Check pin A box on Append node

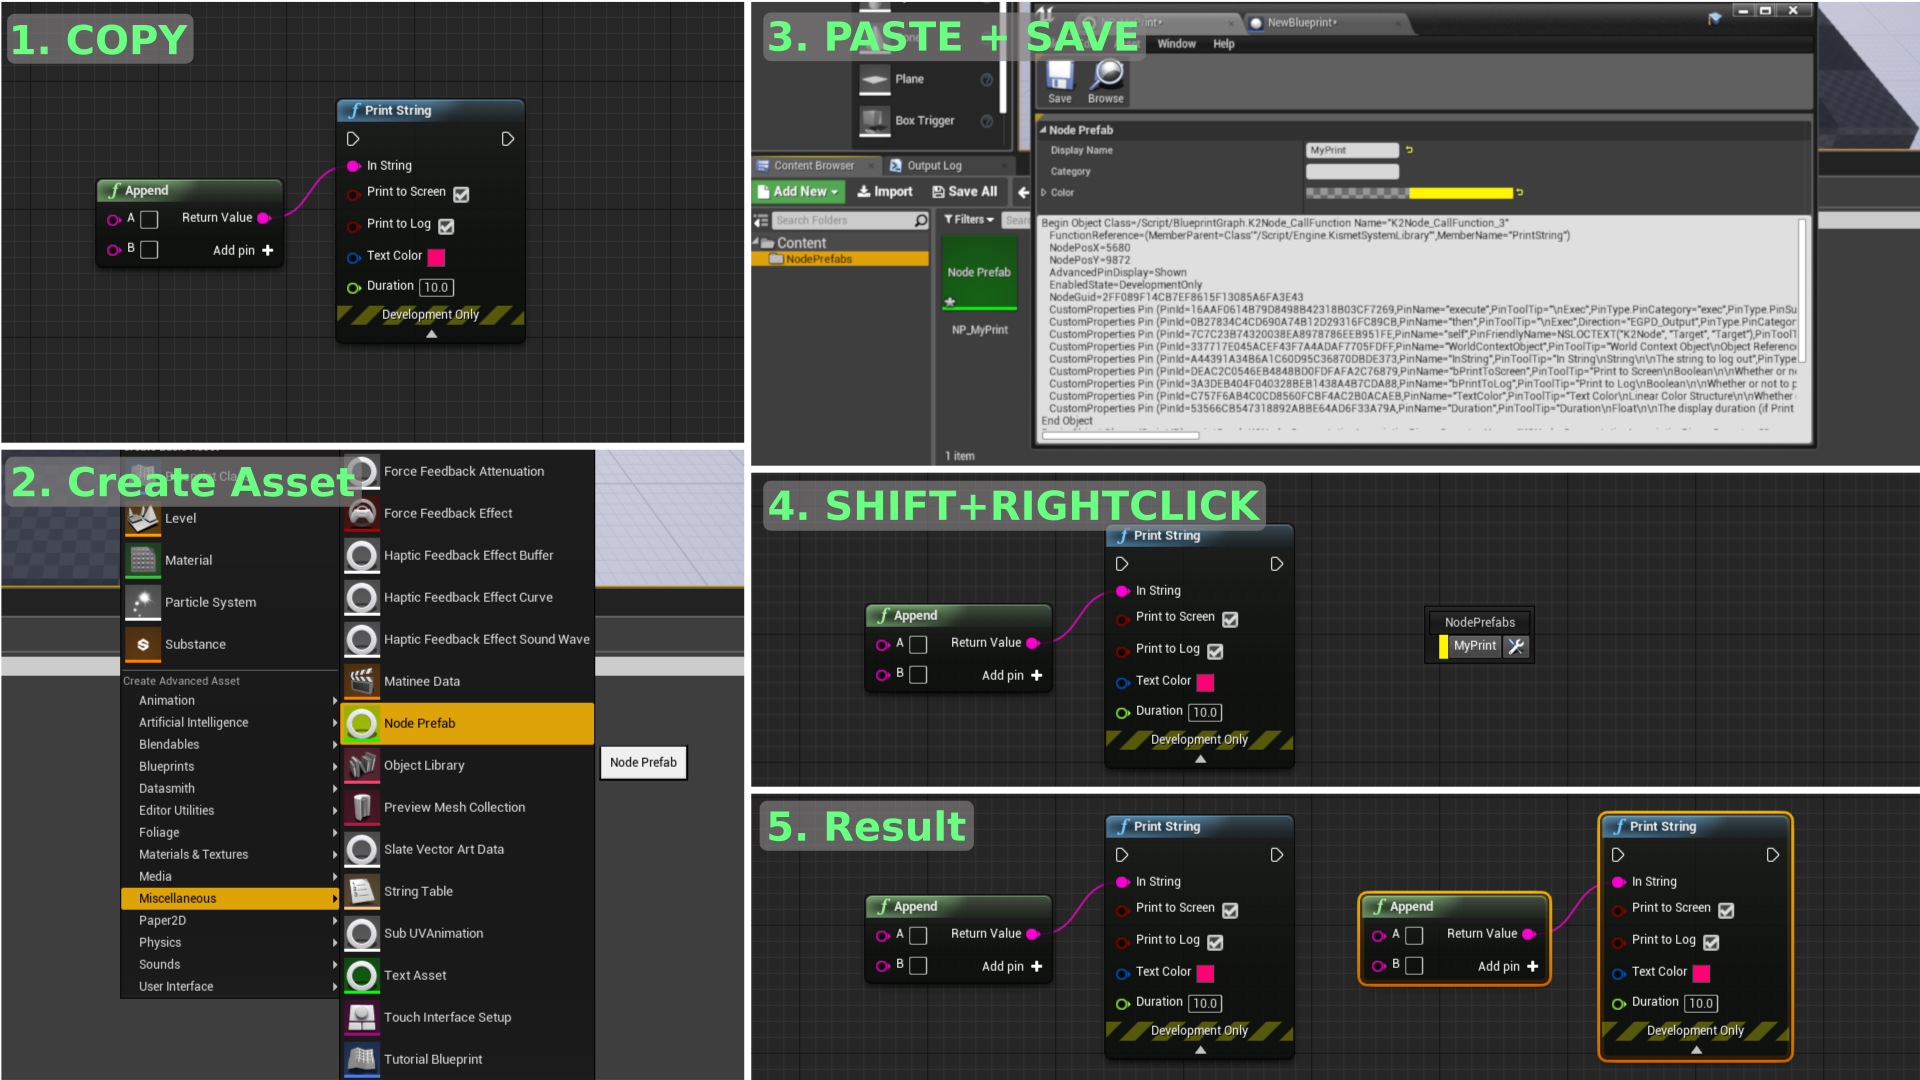click(149, 219)
